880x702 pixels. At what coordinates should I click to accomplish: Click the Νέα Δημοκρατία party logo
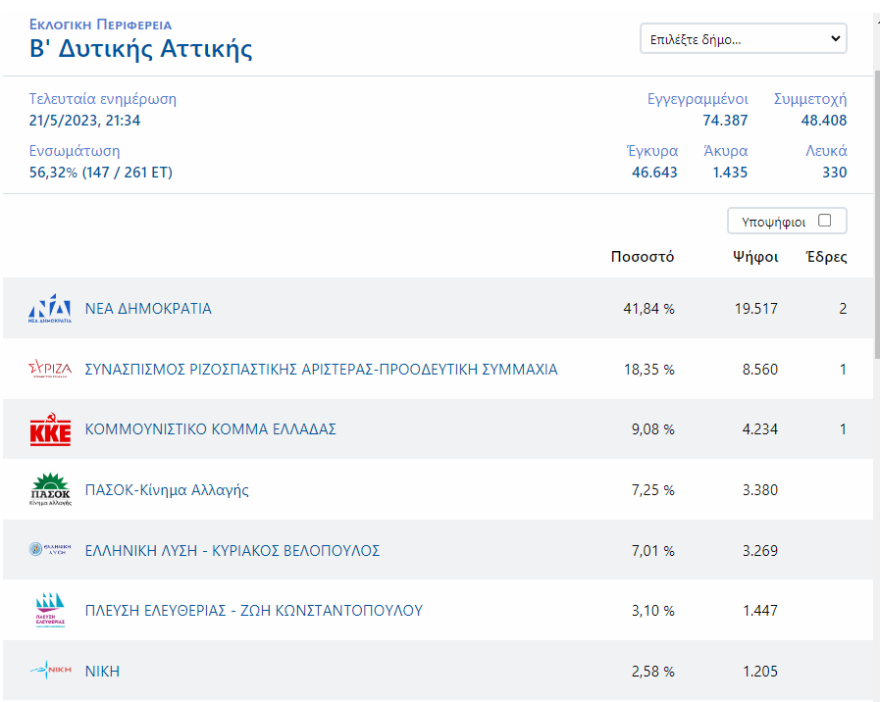click(x=50, y=309)
